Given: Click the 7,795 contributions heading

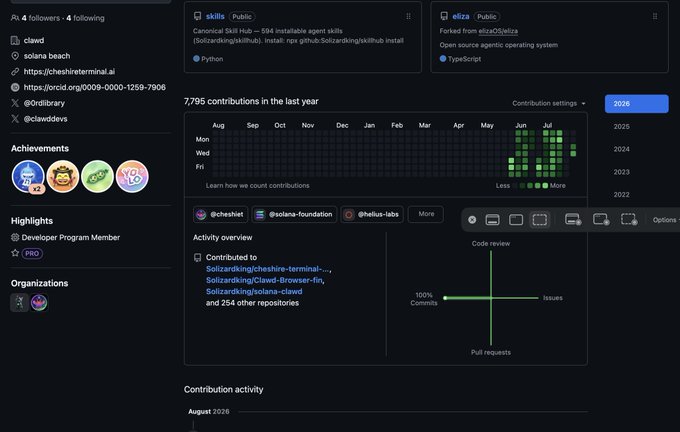Looking at the screenshot, I should click(x=251, y=101).
